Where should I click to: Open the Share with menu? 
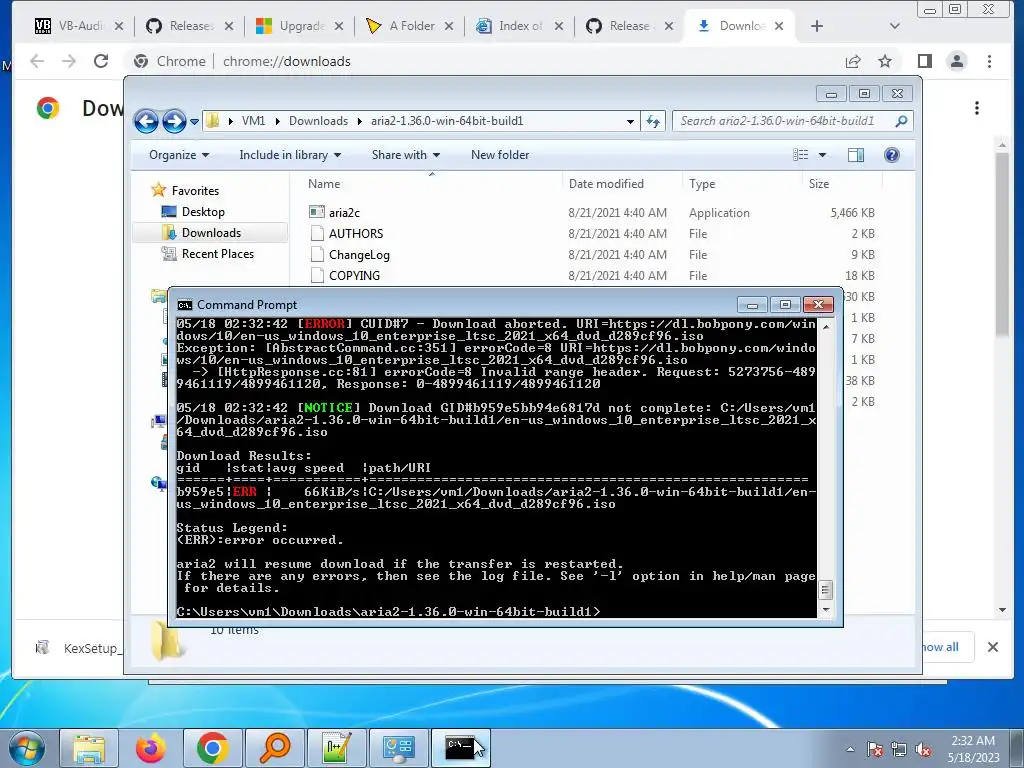pos(406,155)
